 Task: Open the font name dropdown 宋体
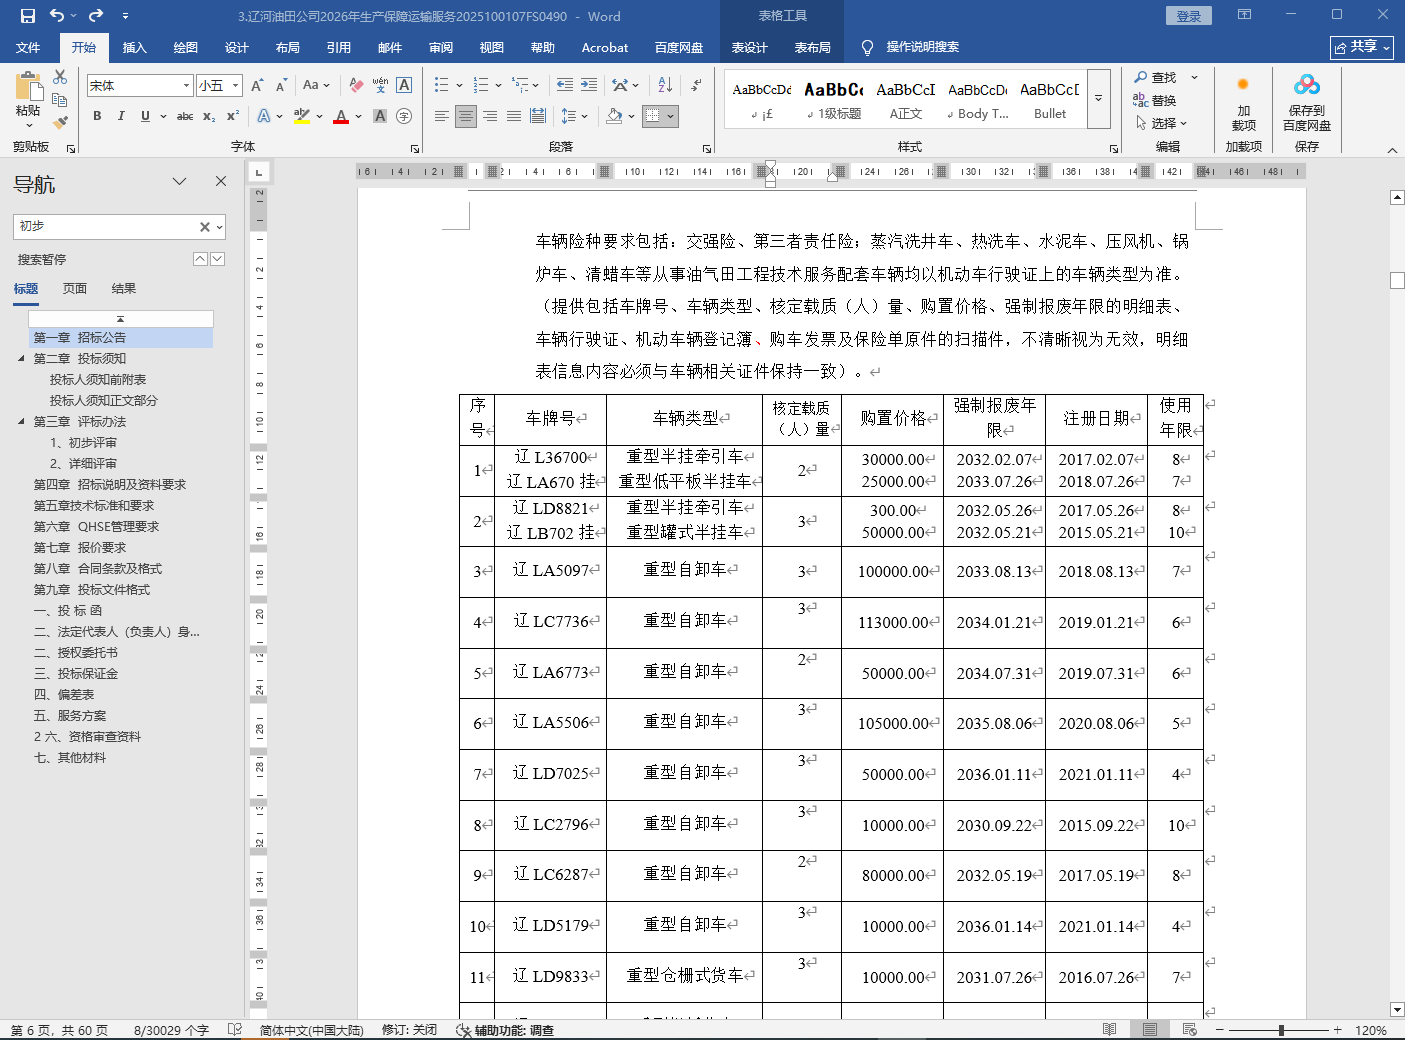tap(186, 86)
